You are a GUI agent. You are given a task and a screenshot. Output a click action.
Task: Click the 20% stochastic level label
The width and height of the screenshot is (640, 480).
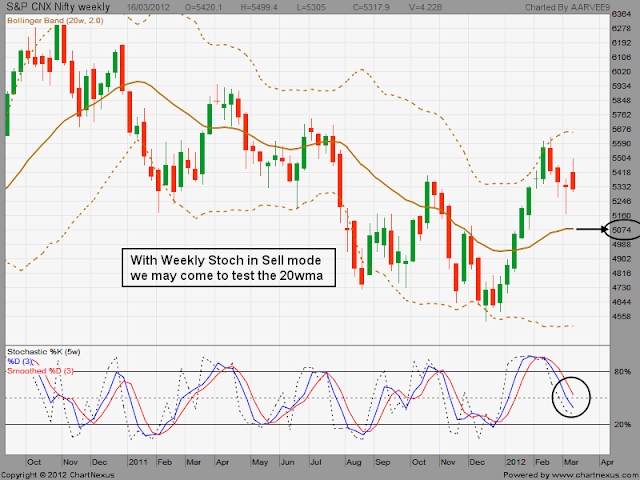pyautogui.click(x=622, y=424)
